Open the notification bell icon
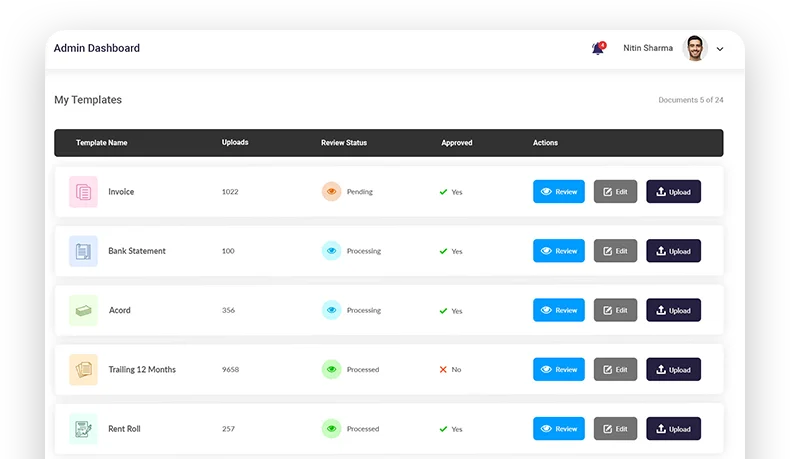 [598, 48]
